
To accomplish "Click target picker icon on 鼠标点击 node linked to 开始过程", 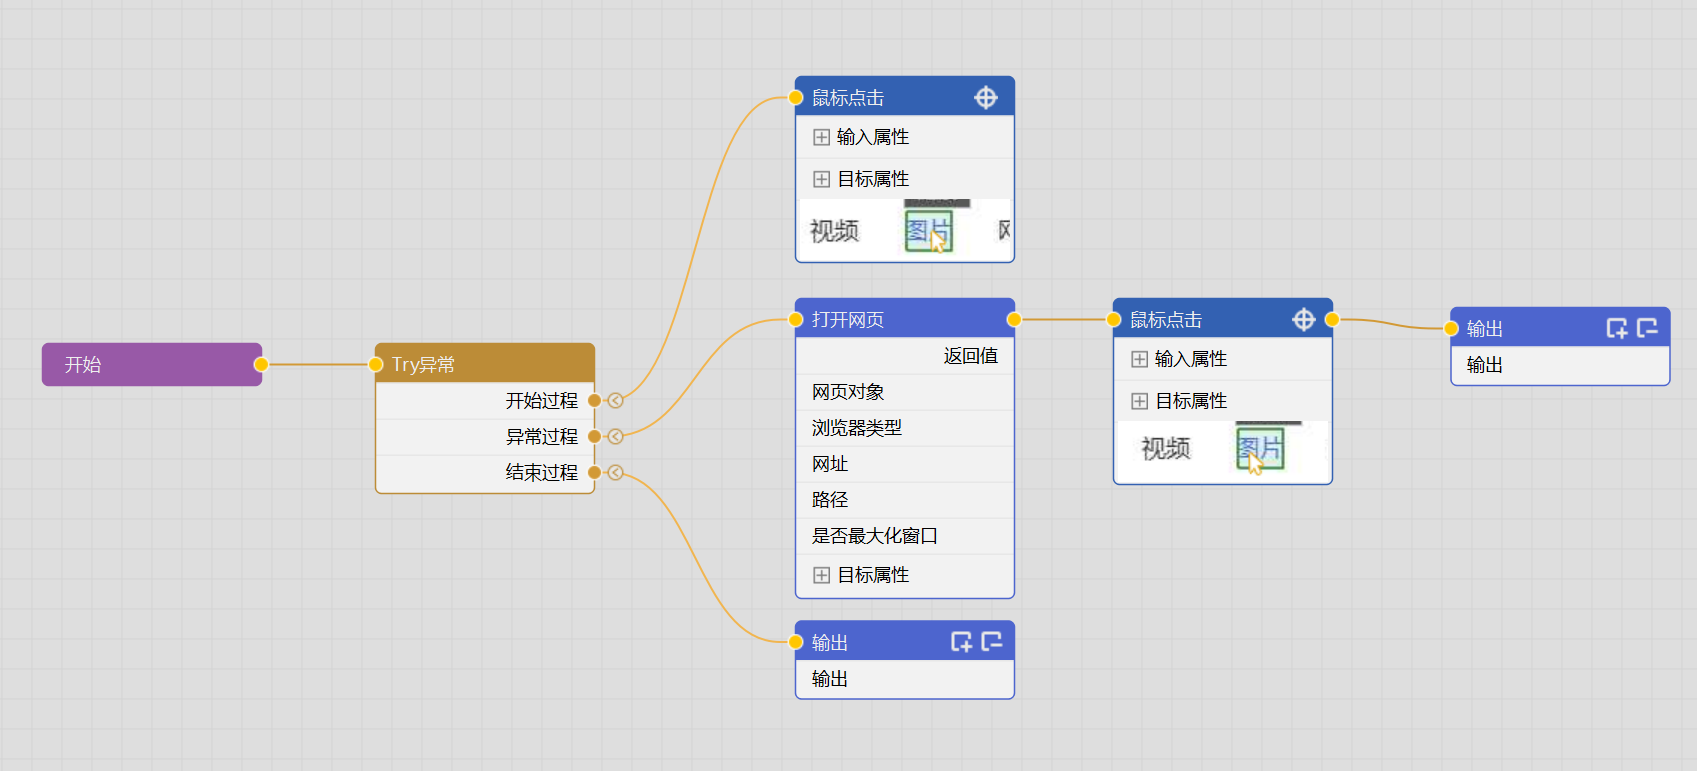I will pyautogui.click(x=986, y=97).
